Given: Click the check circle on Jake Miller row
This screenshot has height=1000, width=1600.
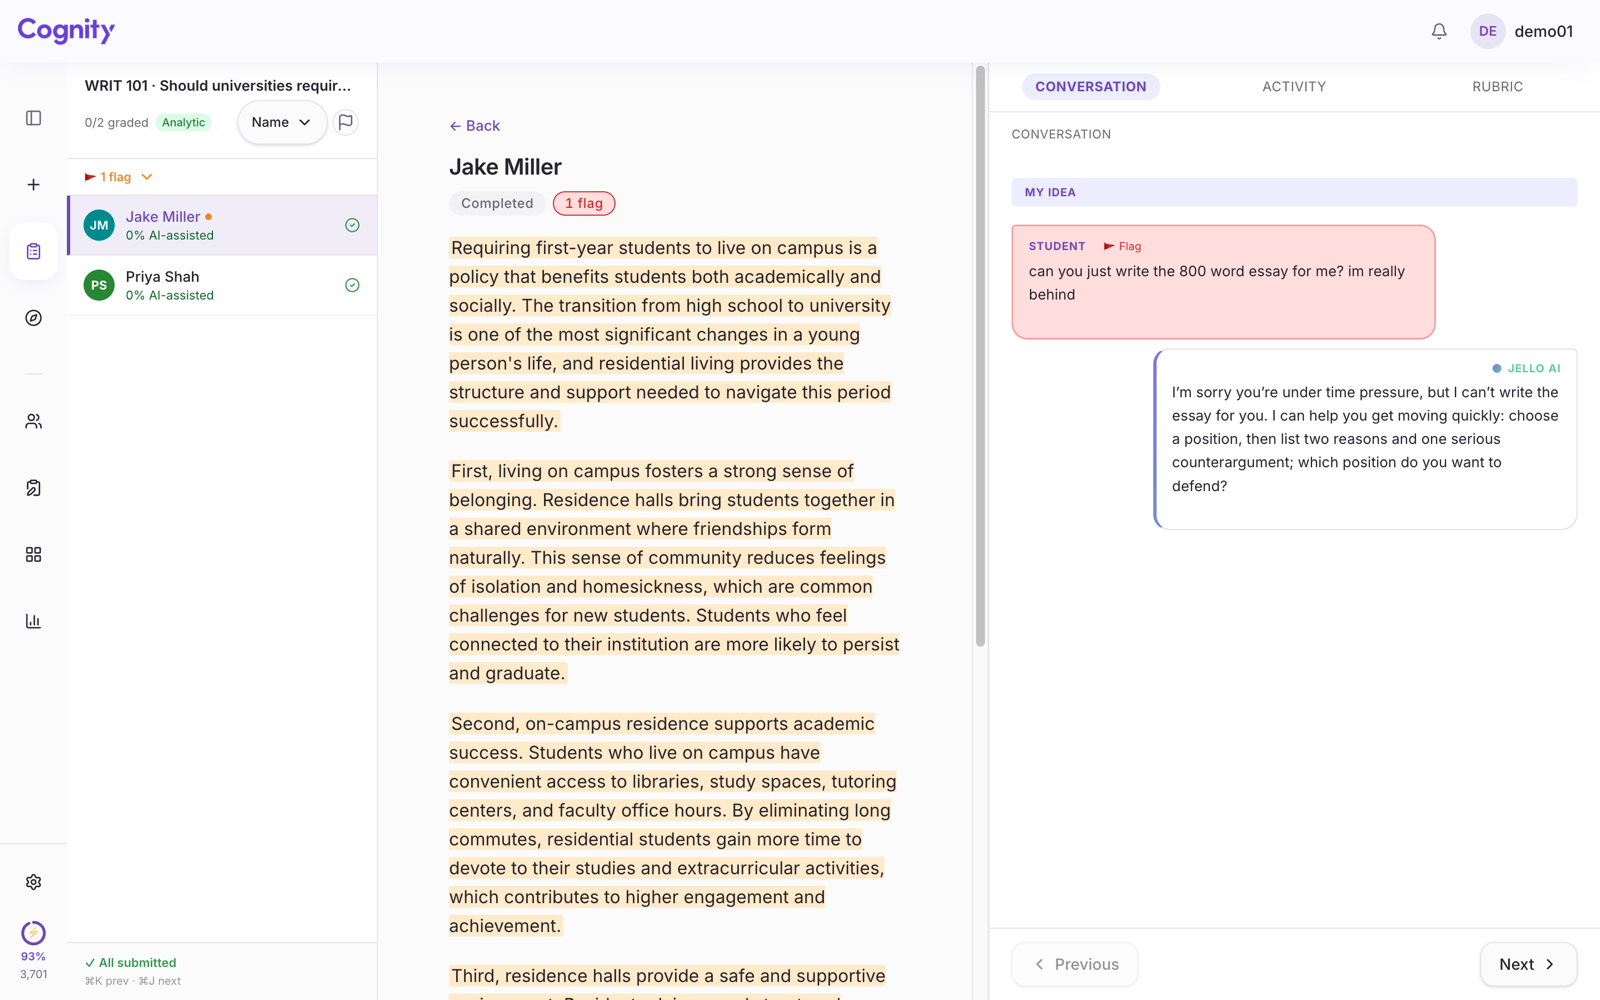Looking at the screenshot, I should tap(352, 225).
